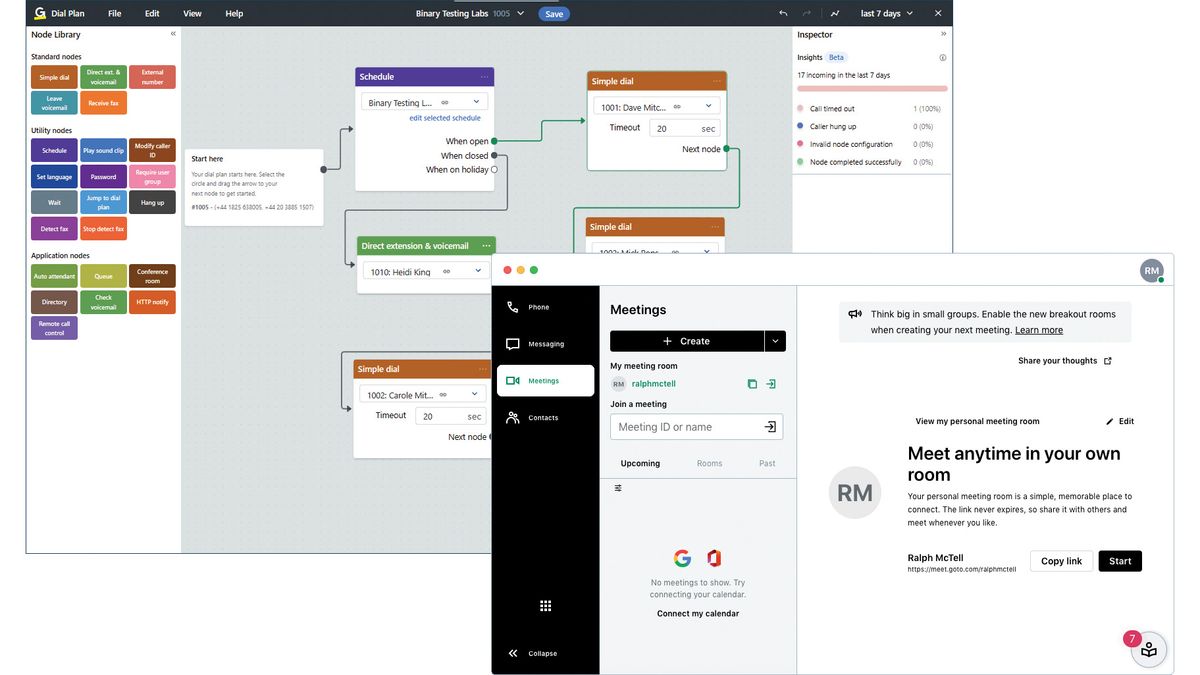
Task: Click link icon beside 1002: Carole Mit
Action: 443,395
